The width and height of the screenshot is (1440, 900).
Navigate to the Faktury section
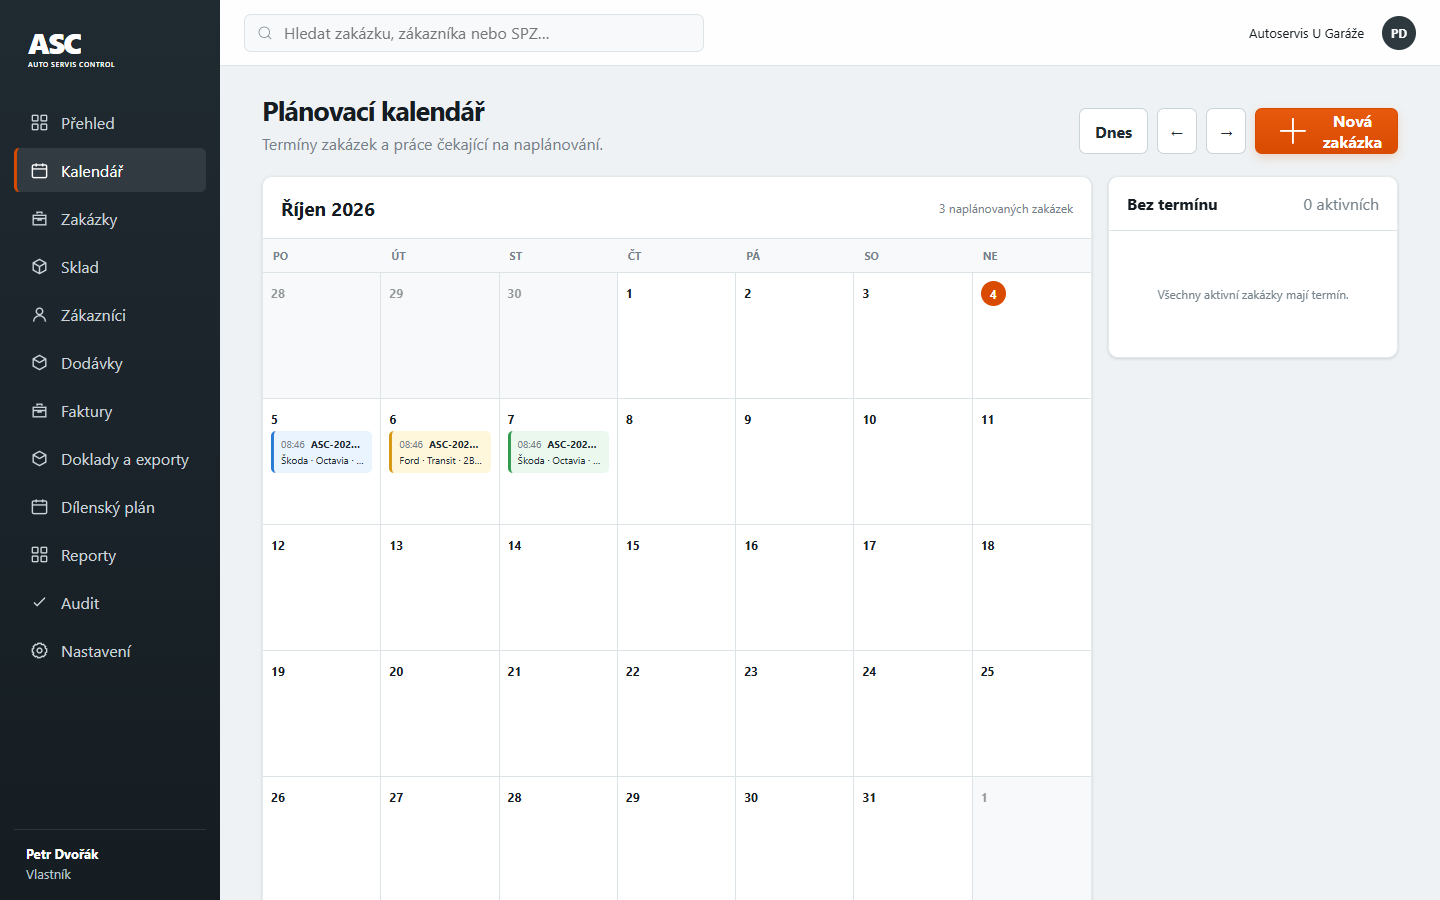pos(110,411)
